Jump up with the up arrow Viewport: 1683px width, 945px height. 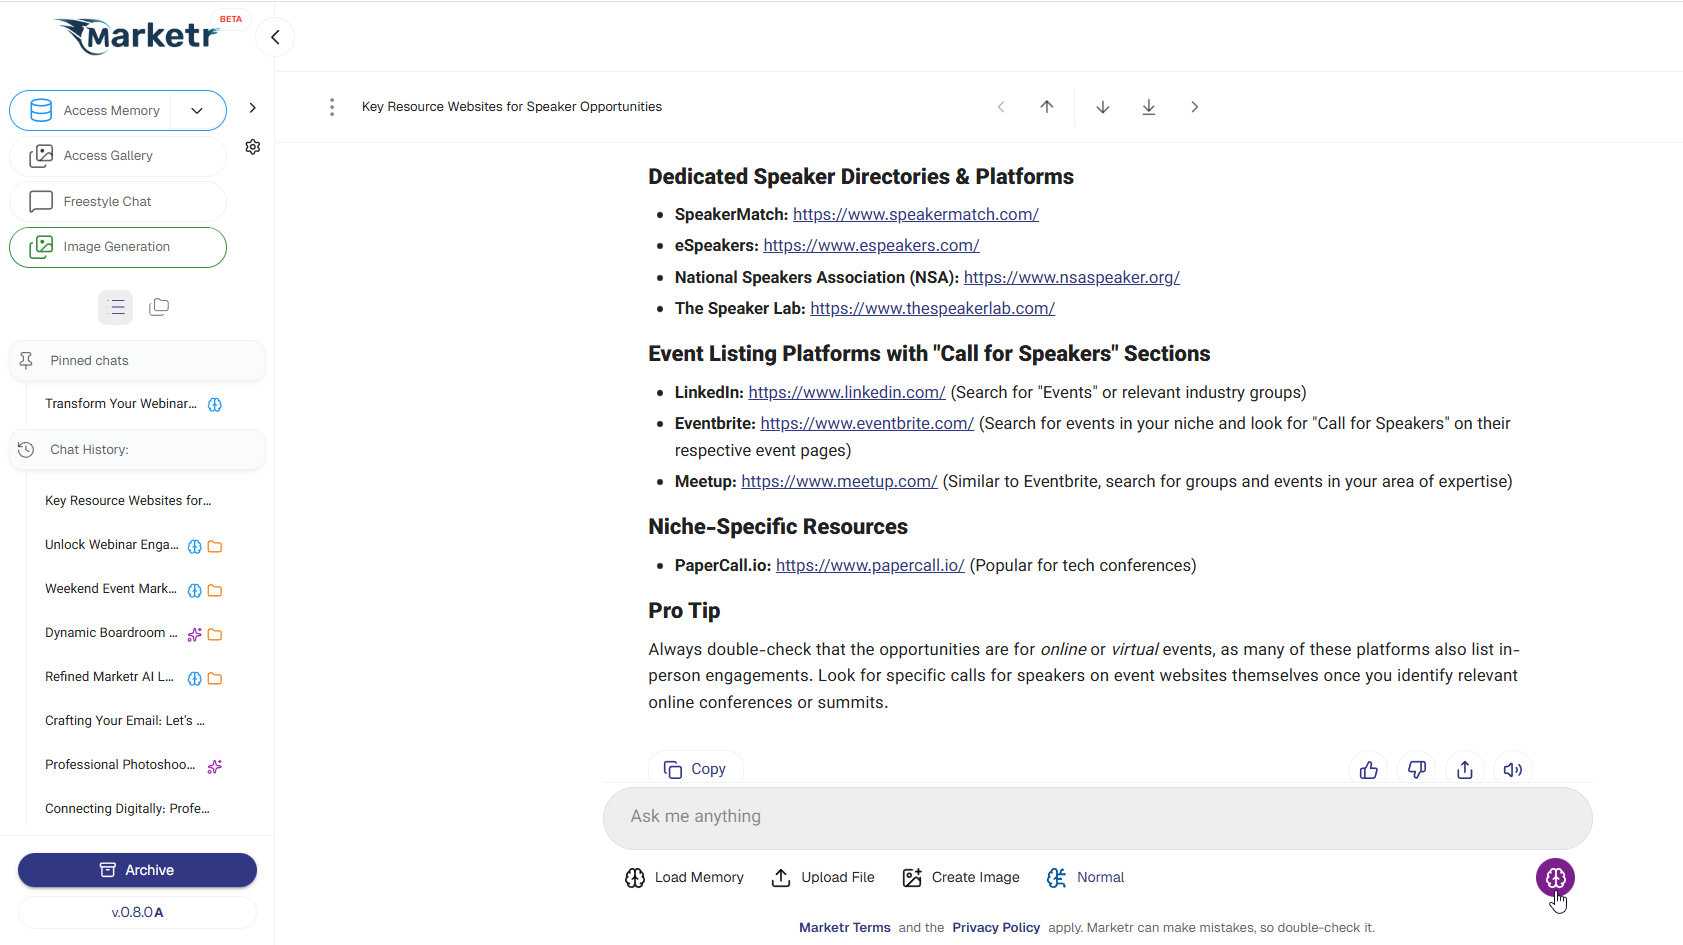1047,107
